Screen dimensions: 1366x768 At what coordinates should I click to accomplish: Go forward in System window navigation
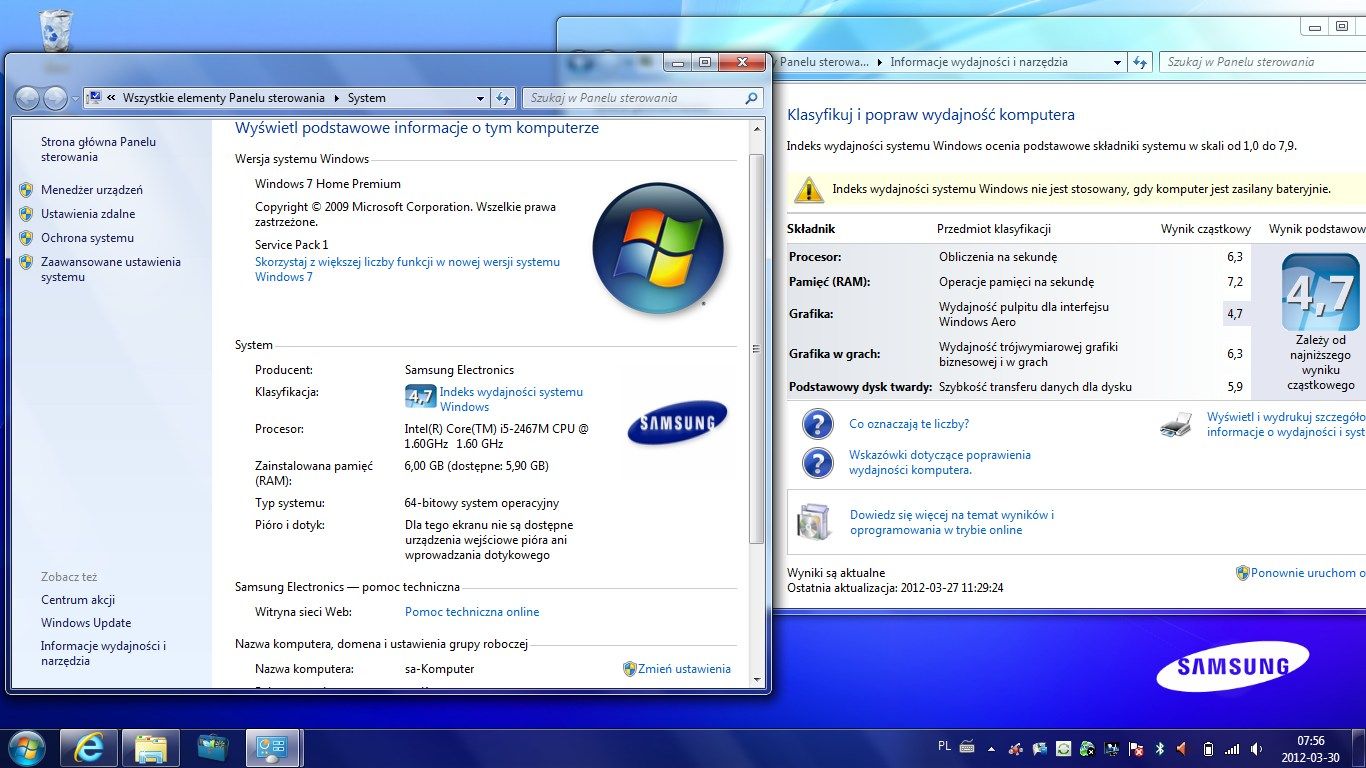click(55, 98)
